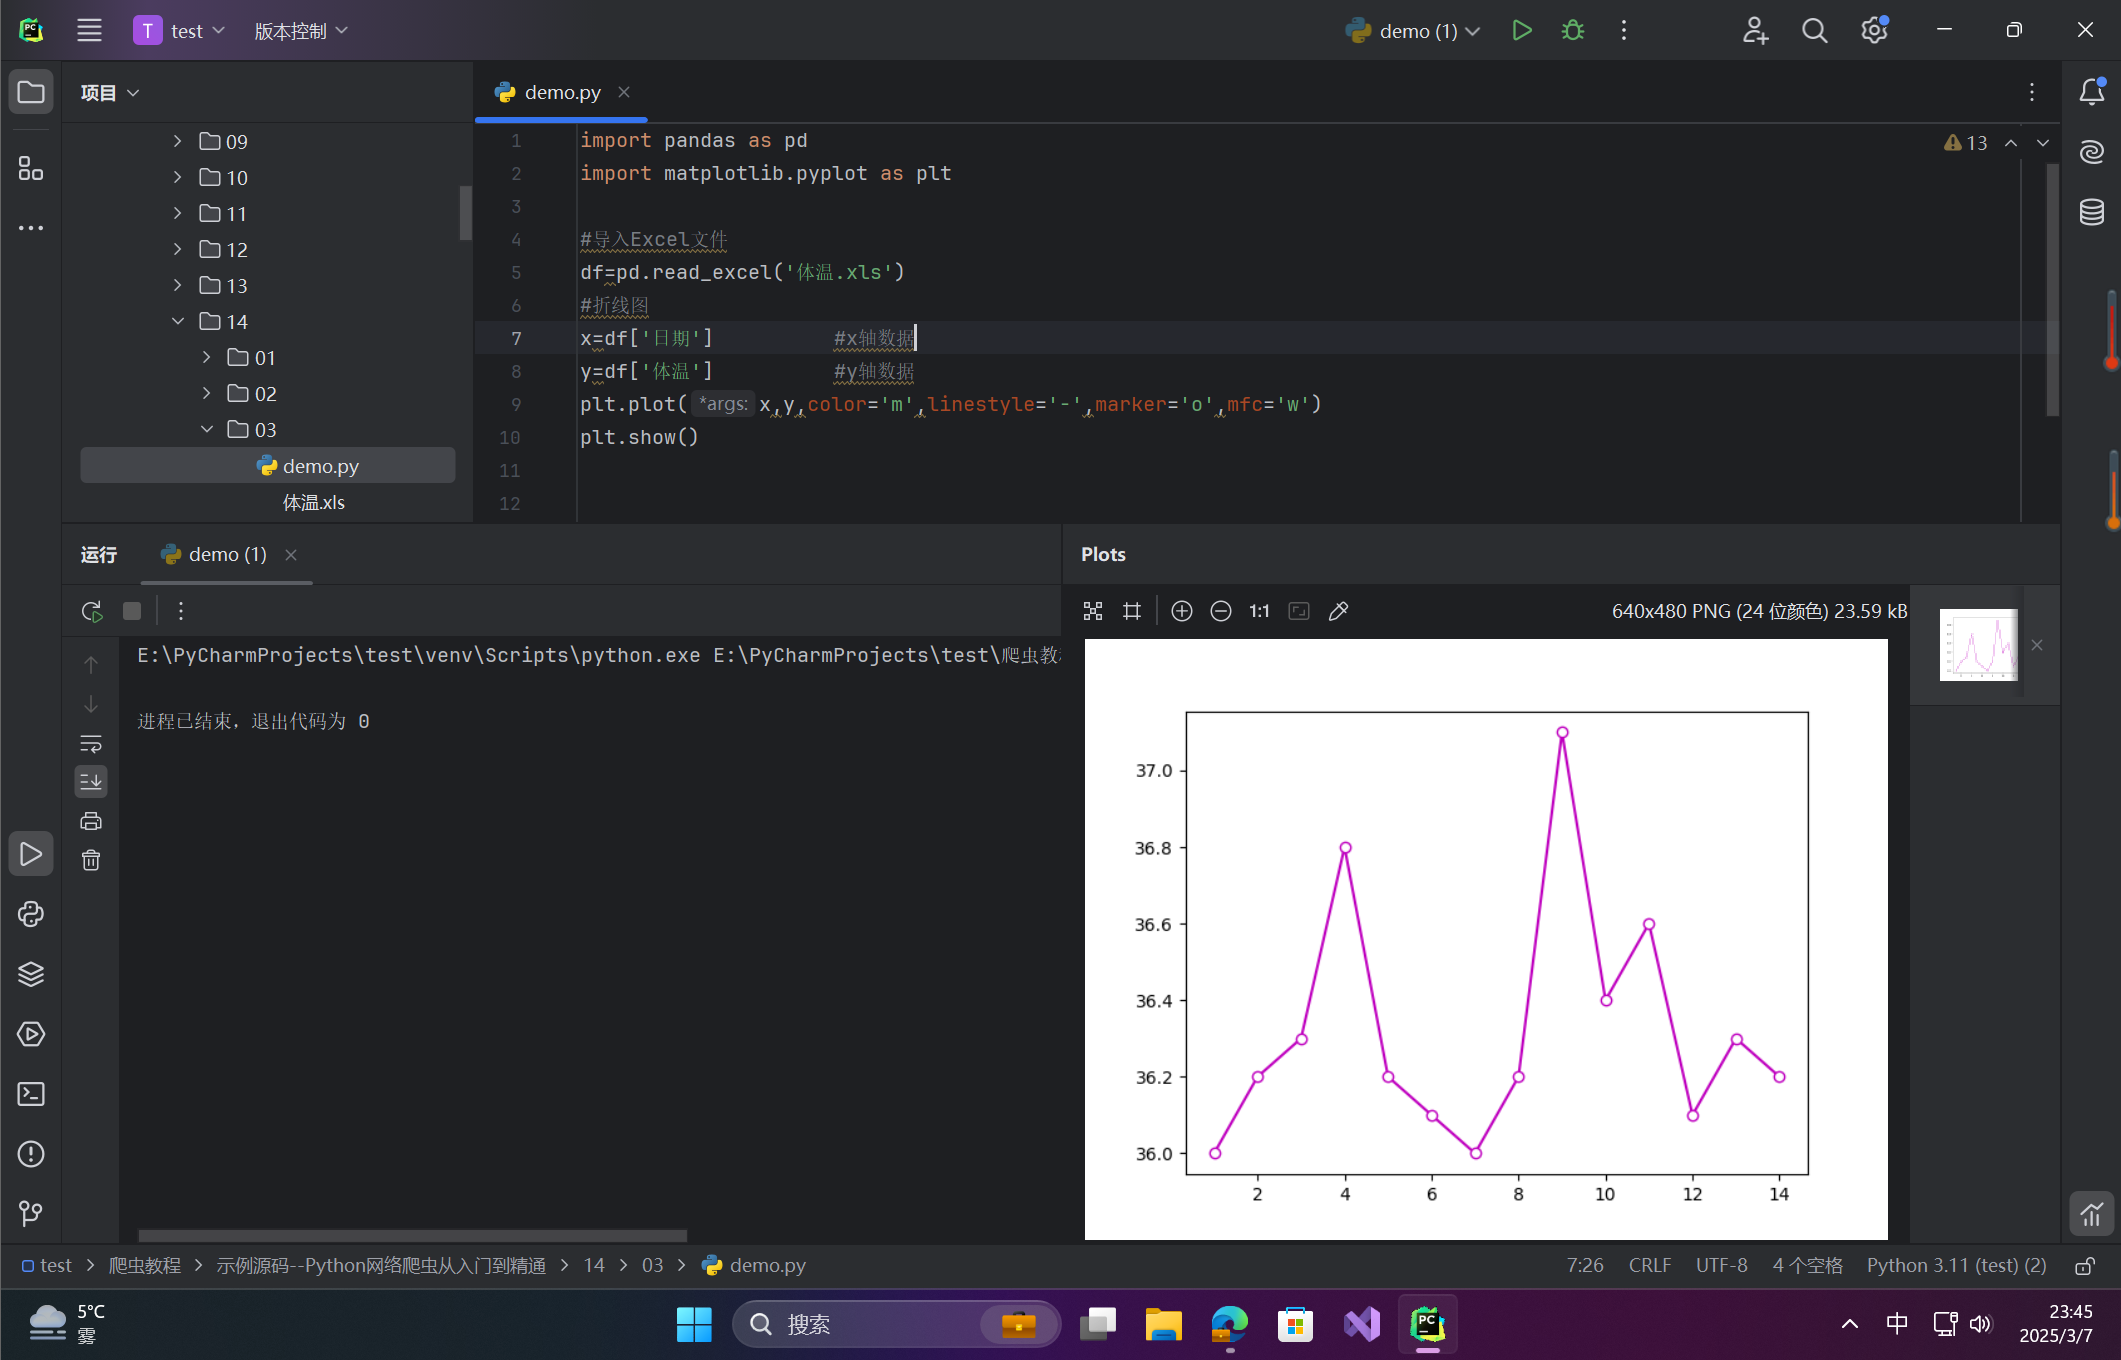Click the color picker eyedropper icon
Screen dimensions: 2121x1360
coord(1338,611)
